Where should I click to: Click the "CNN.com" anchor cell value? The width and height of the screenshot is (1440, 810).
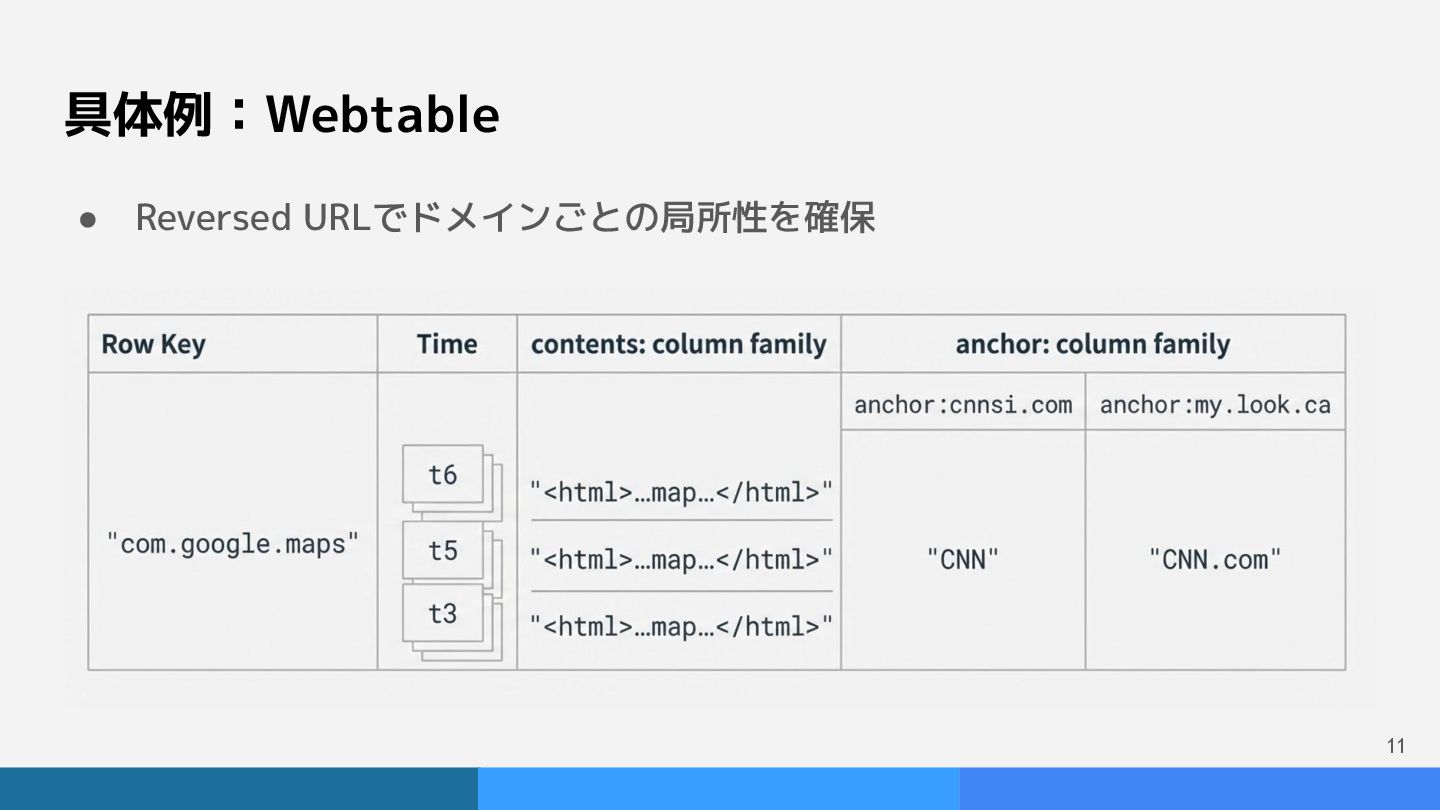pos(1215,559)
